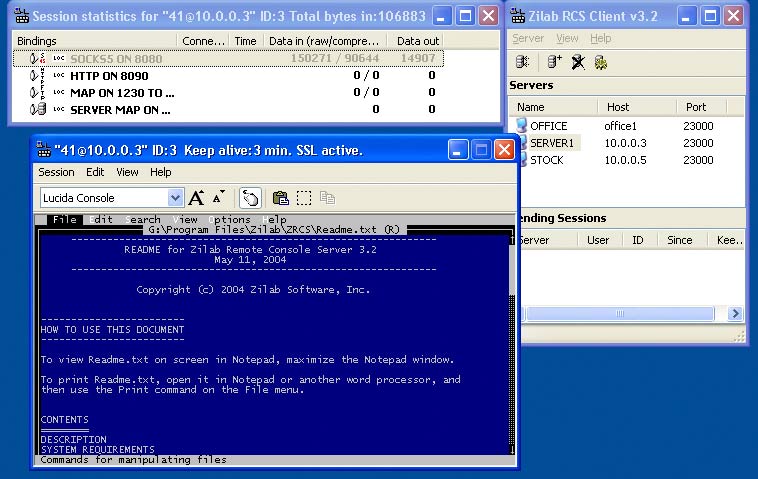Open the File menu in the console editor
Screen dimensions: 758x479
[x=65, y=219]
